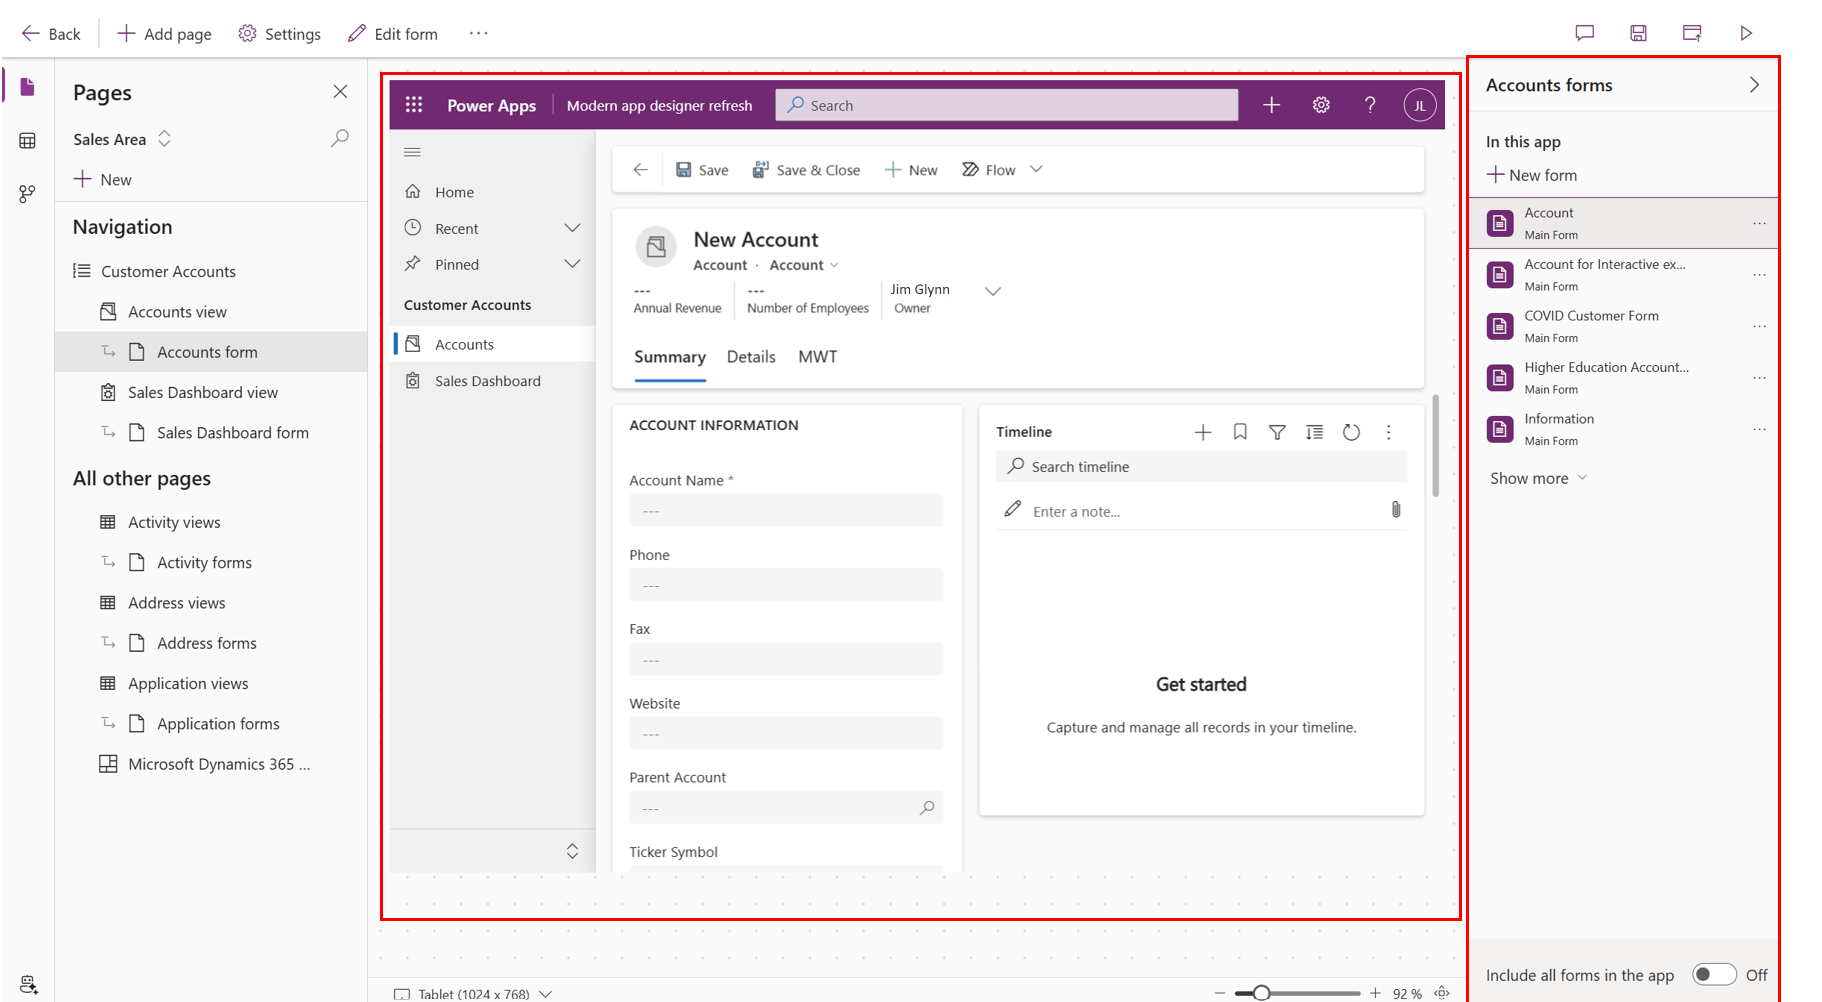Open the virtual agent icon at the bottom of the left rail
This screenshot has width=1822, height=1002.
coord(27,984)
